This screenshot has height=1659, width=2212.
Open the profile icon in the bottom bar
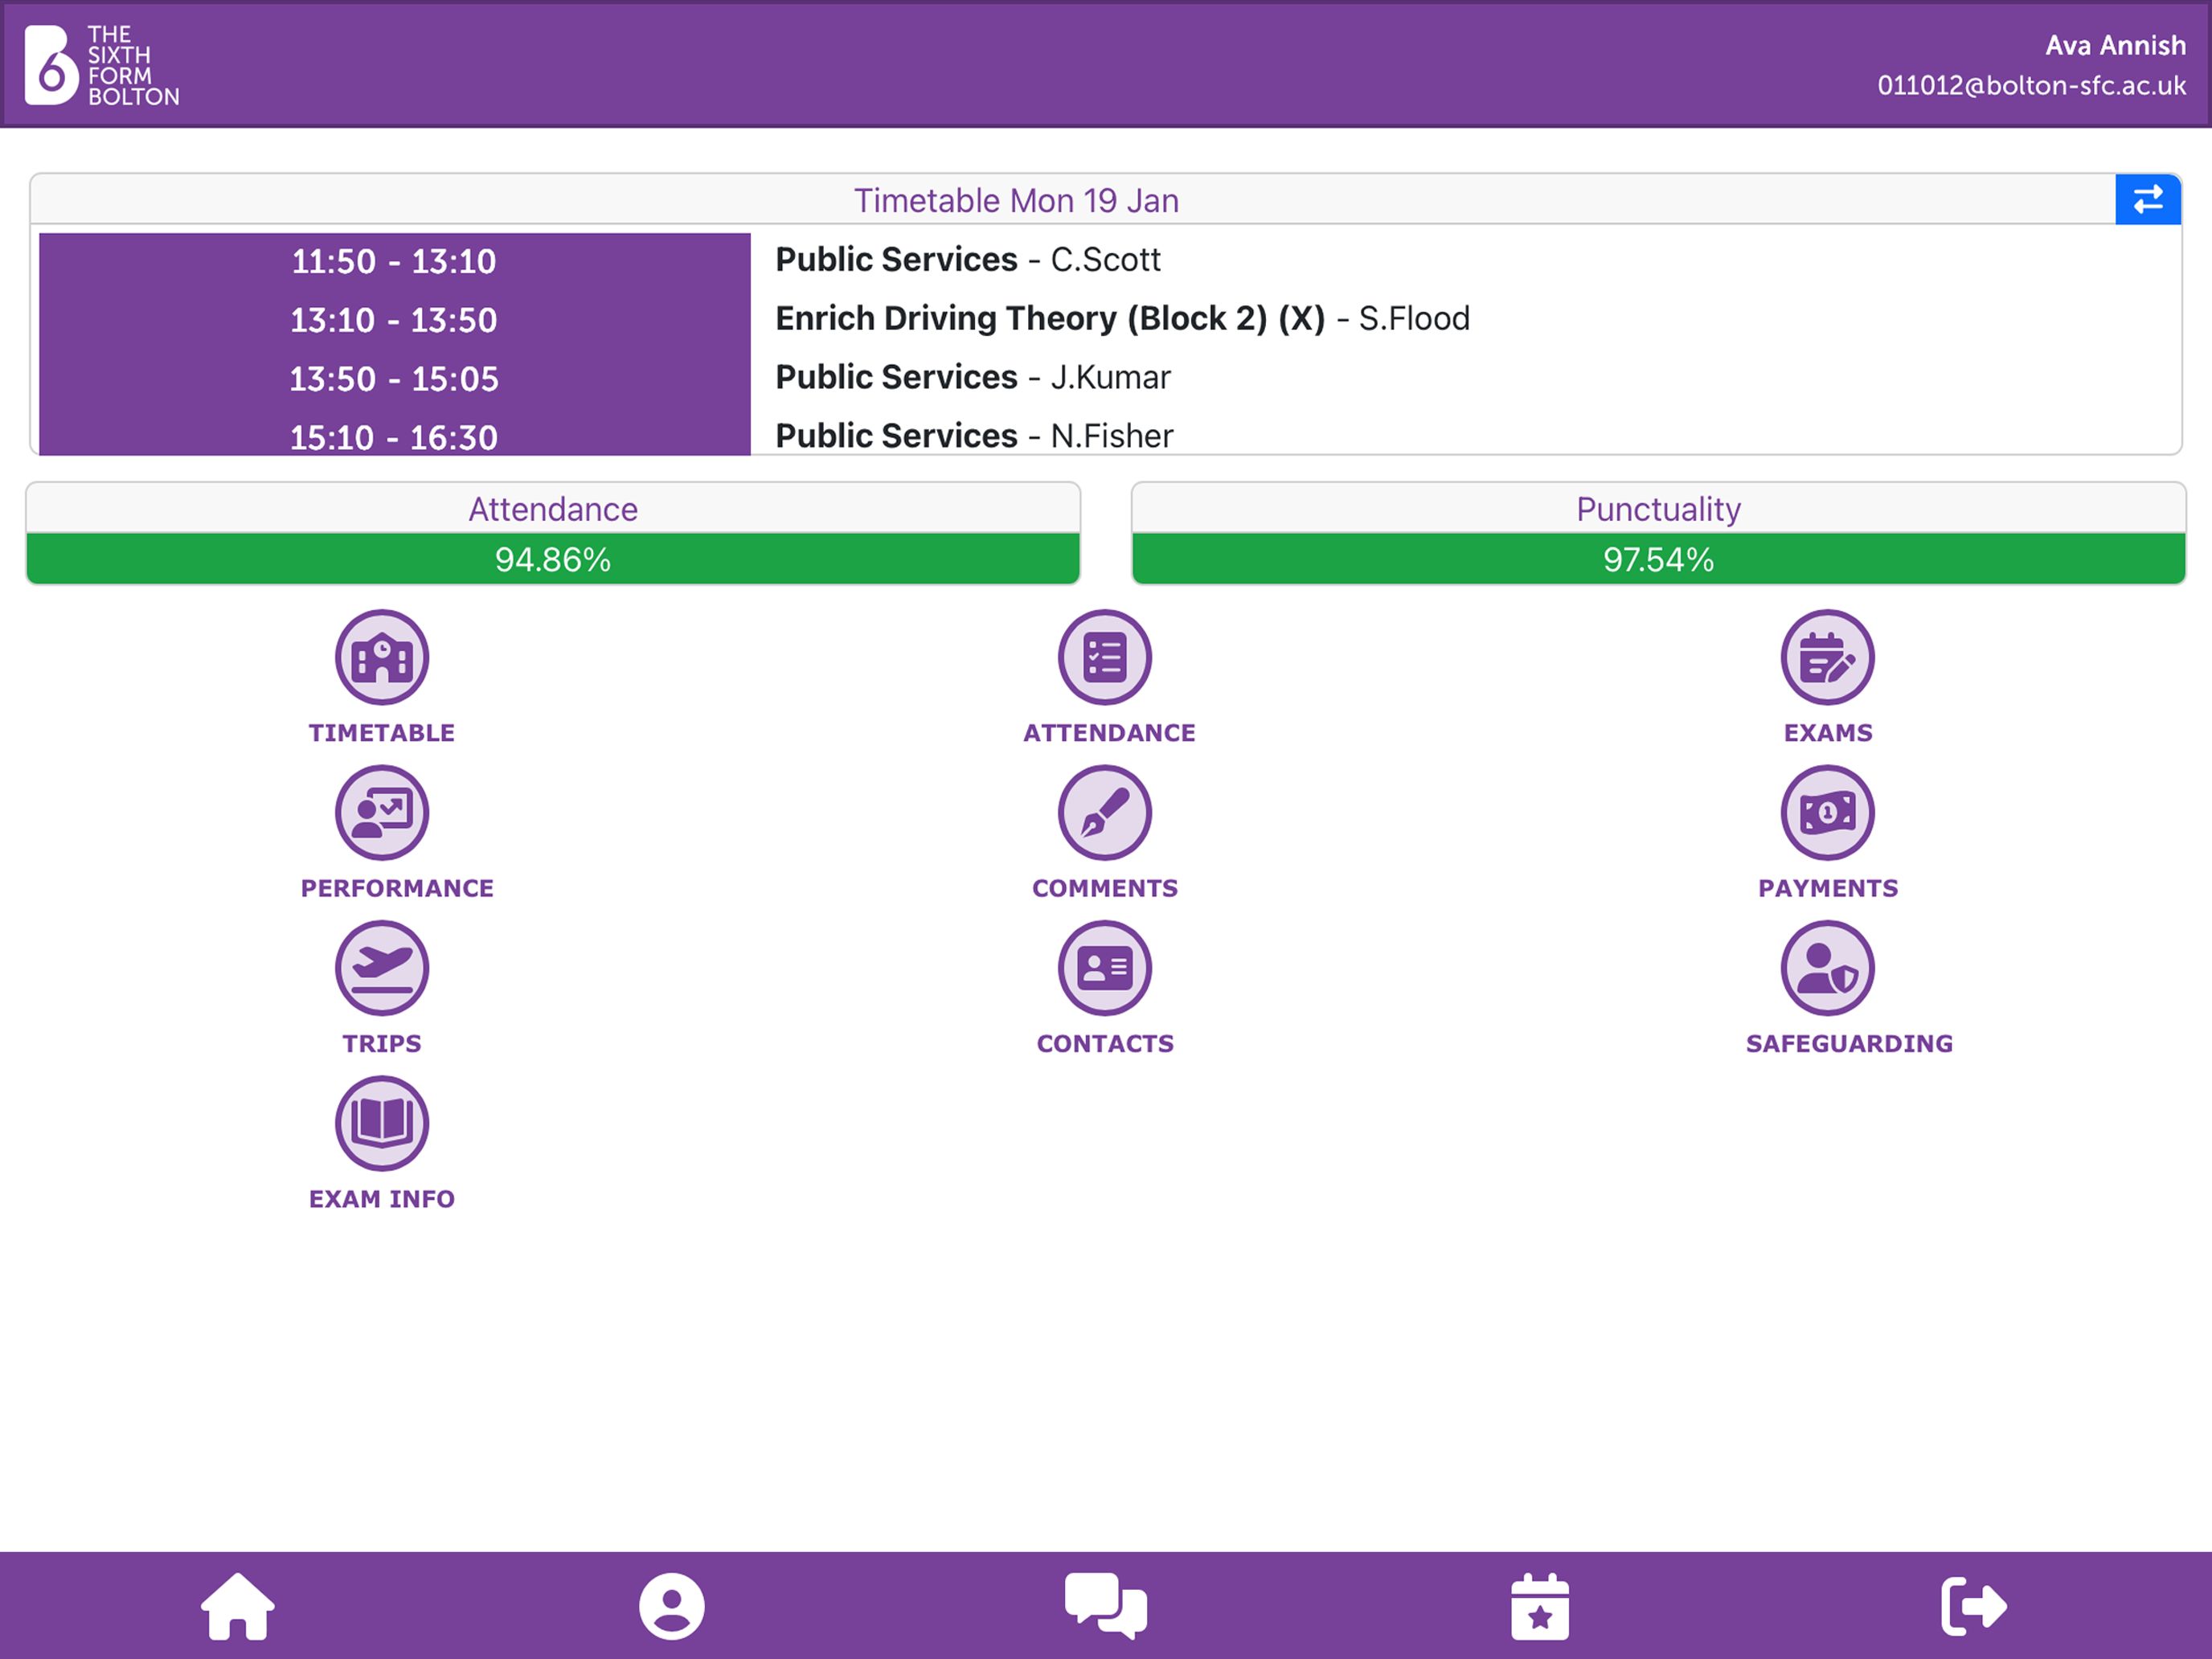click(x=672, y=1606)
